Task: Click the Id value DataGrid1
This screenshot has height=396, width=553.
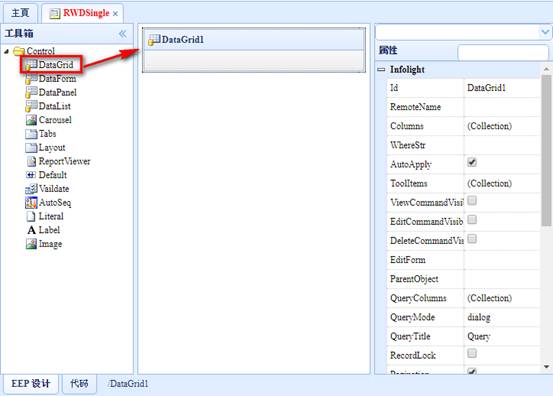Action: tap(486, 88)
